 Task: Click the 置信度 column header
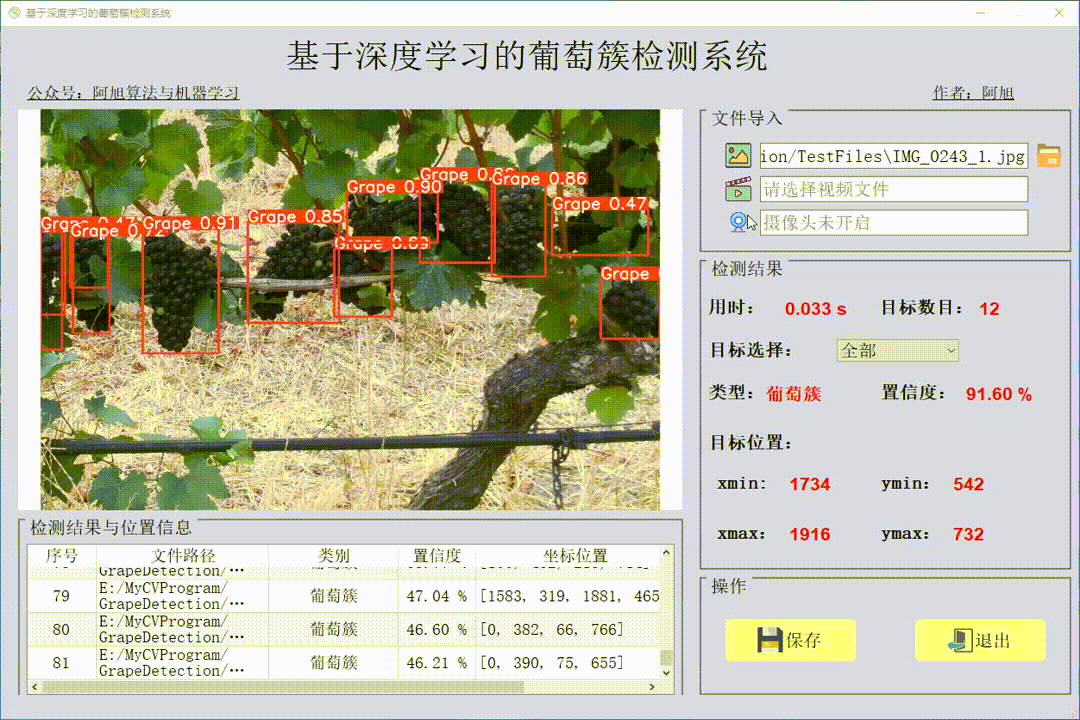coord(437,555)
